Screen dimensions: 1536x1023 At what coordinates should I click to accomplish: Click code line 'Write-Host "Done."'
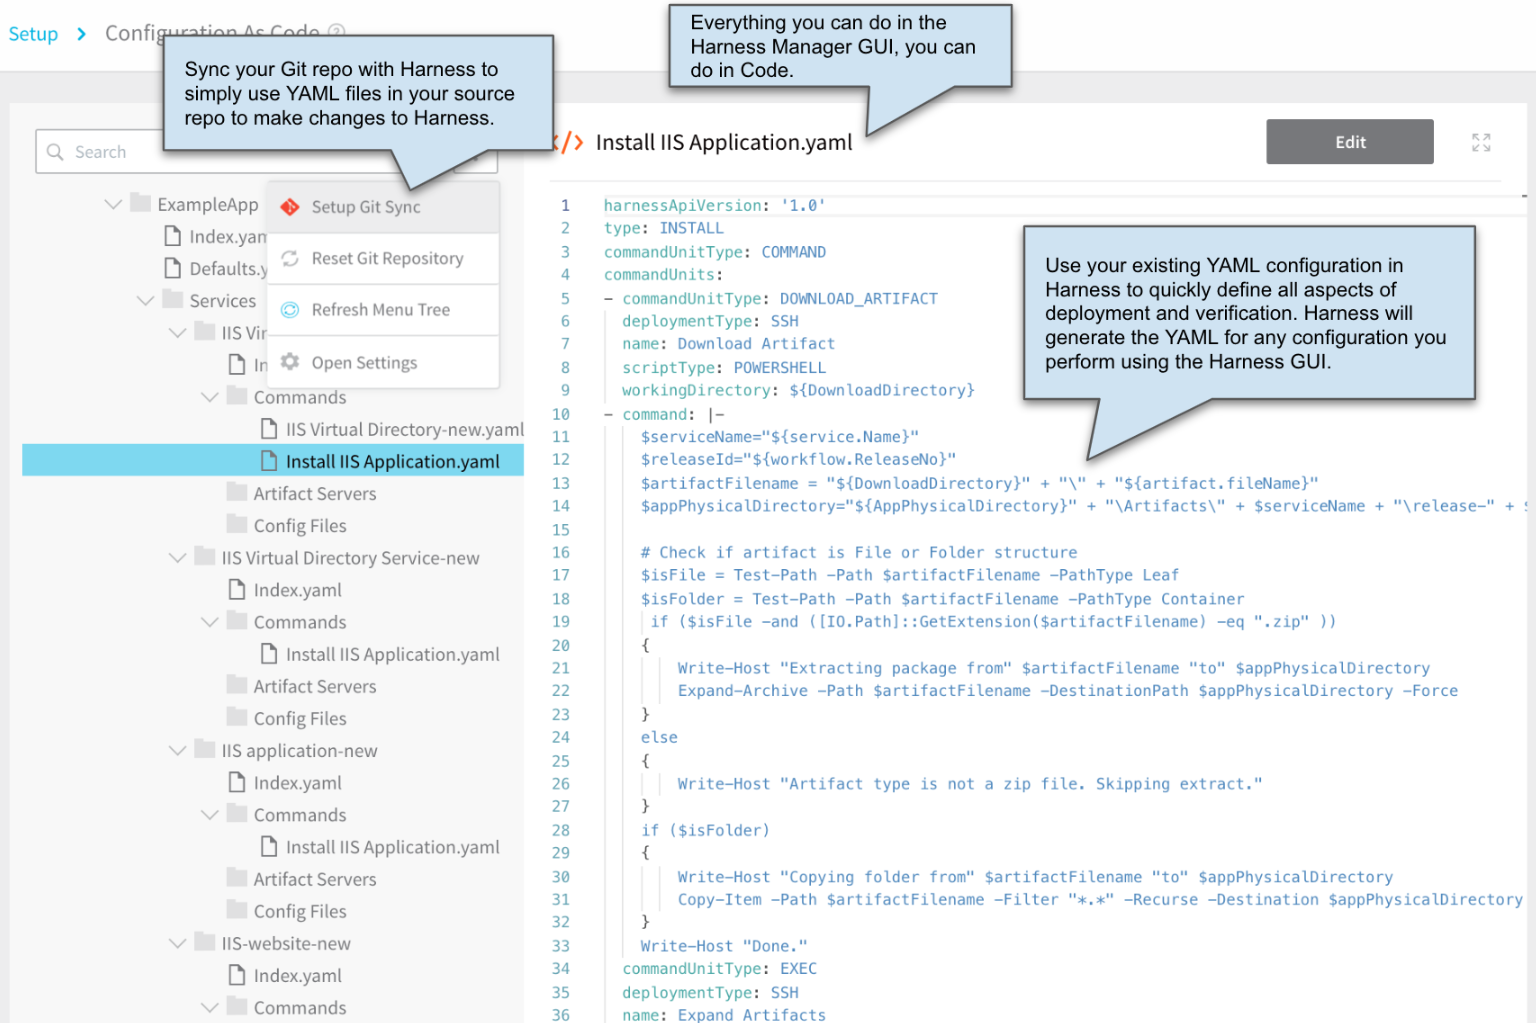coord(724,945)
